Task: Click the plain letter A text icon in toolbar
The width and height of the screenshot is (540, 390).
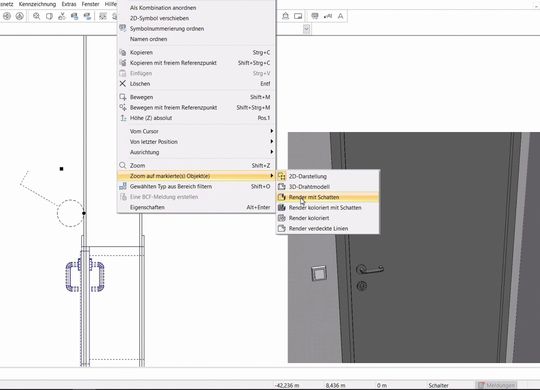Action: pyautogui.click(x=340, y=16)
